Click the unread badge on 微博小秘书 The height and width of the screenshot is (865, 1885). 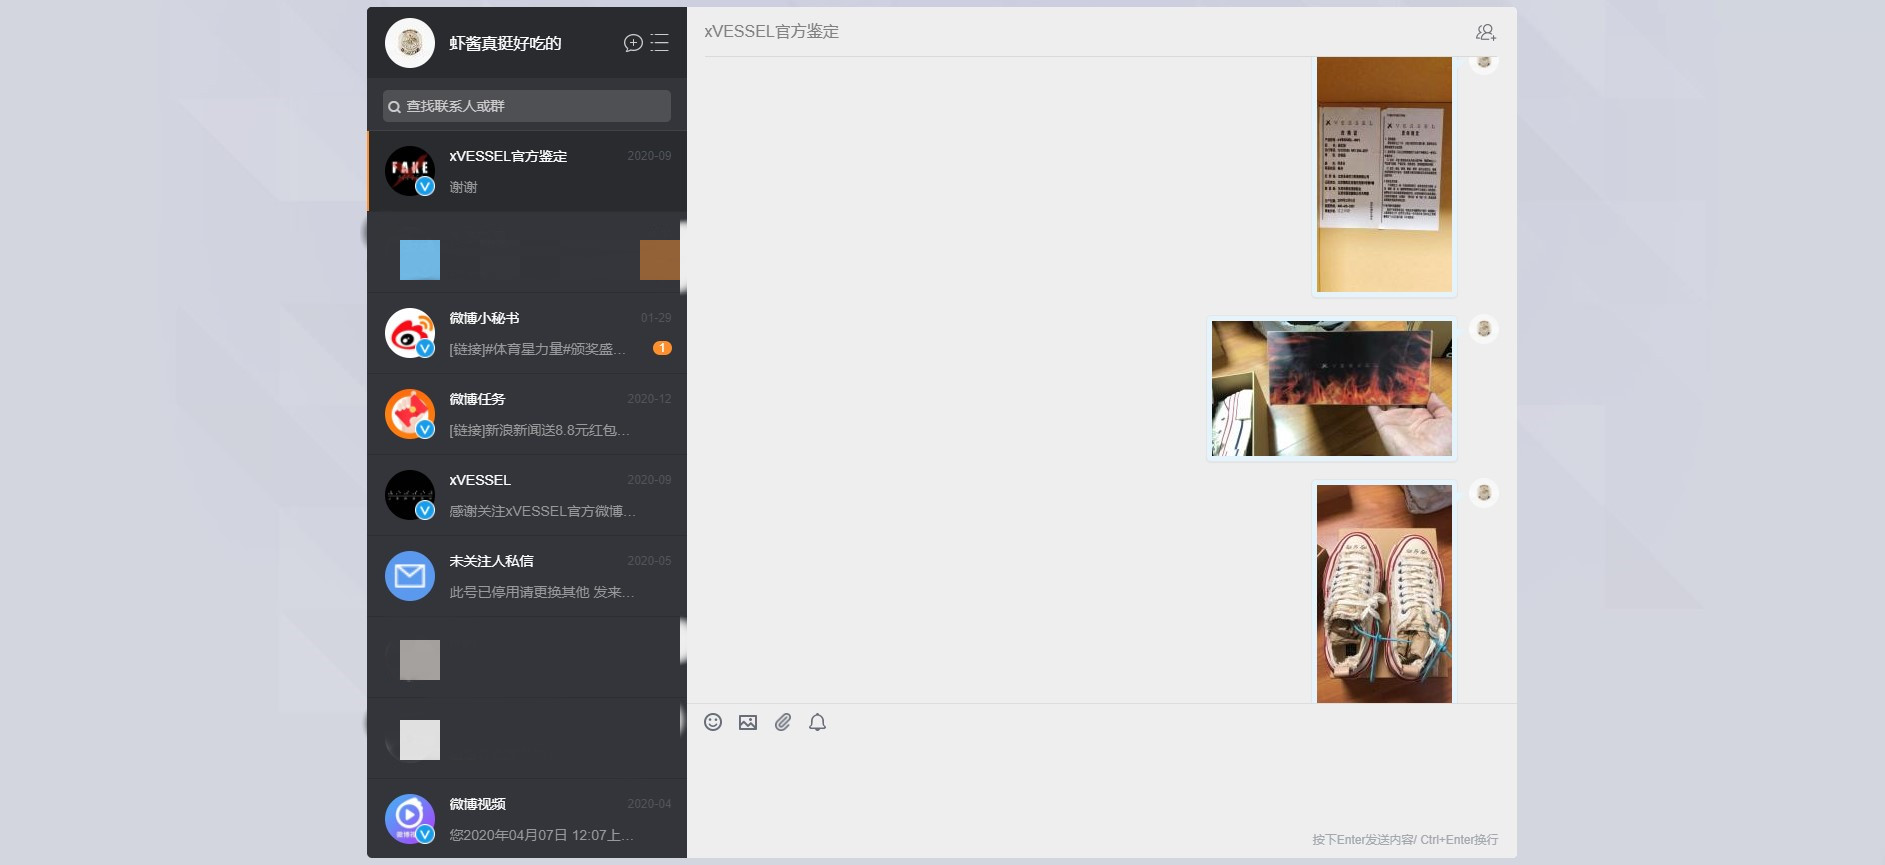pos(662,348)
